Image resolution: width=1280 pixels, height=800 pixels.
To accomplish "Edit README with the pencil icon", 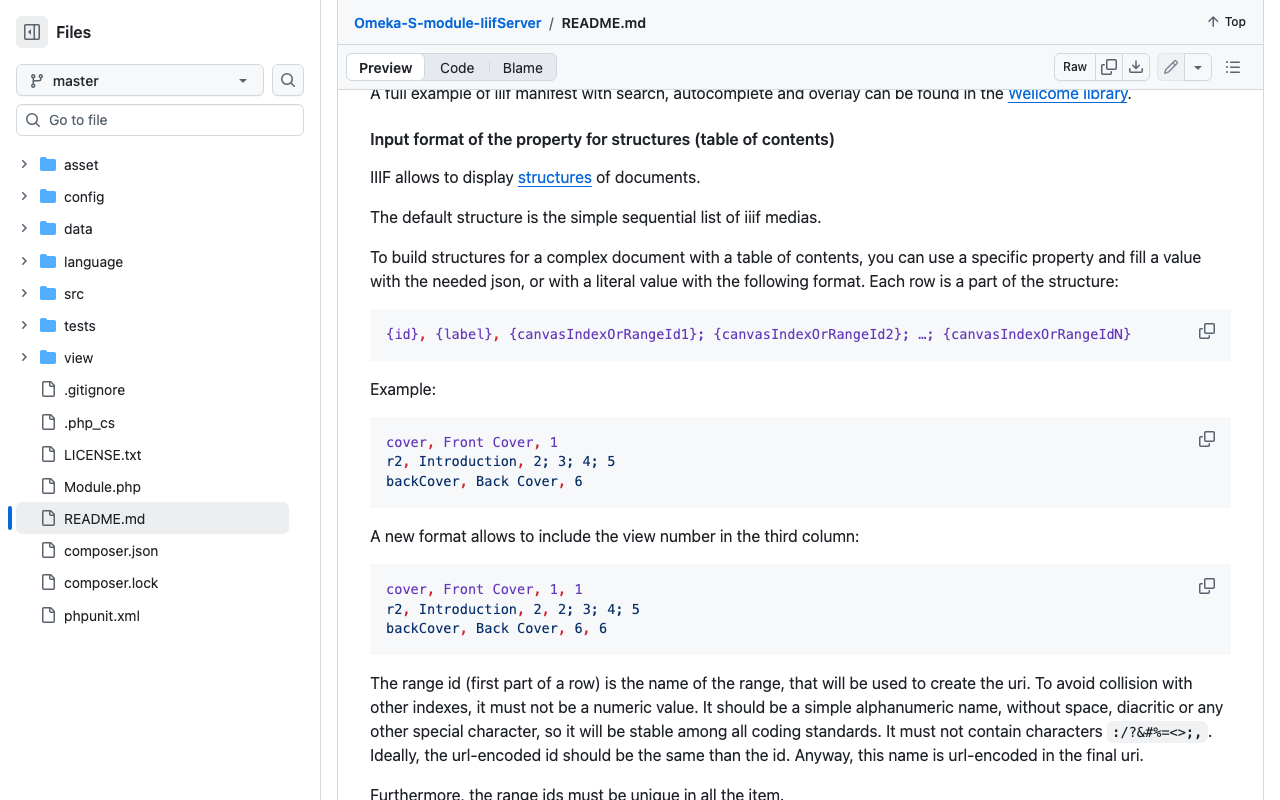I will 1171,67.
